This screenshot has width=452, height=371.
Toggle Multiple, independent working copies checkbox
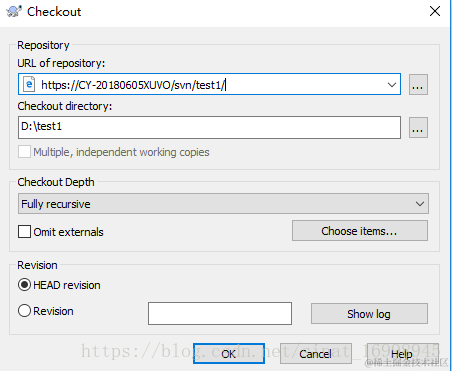click(24, 152)
